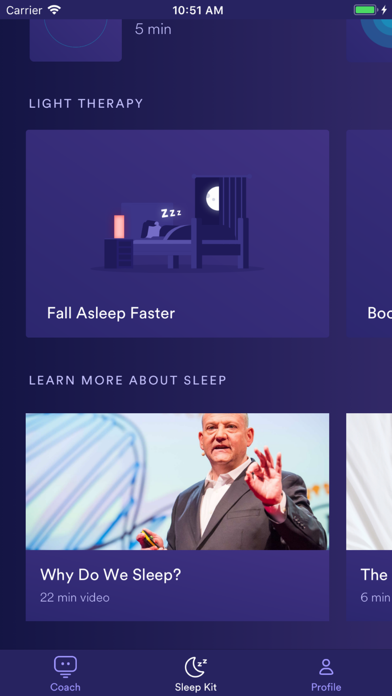Tap the battery icon in status bar
The image size is (392, 696).
(365, 10)
